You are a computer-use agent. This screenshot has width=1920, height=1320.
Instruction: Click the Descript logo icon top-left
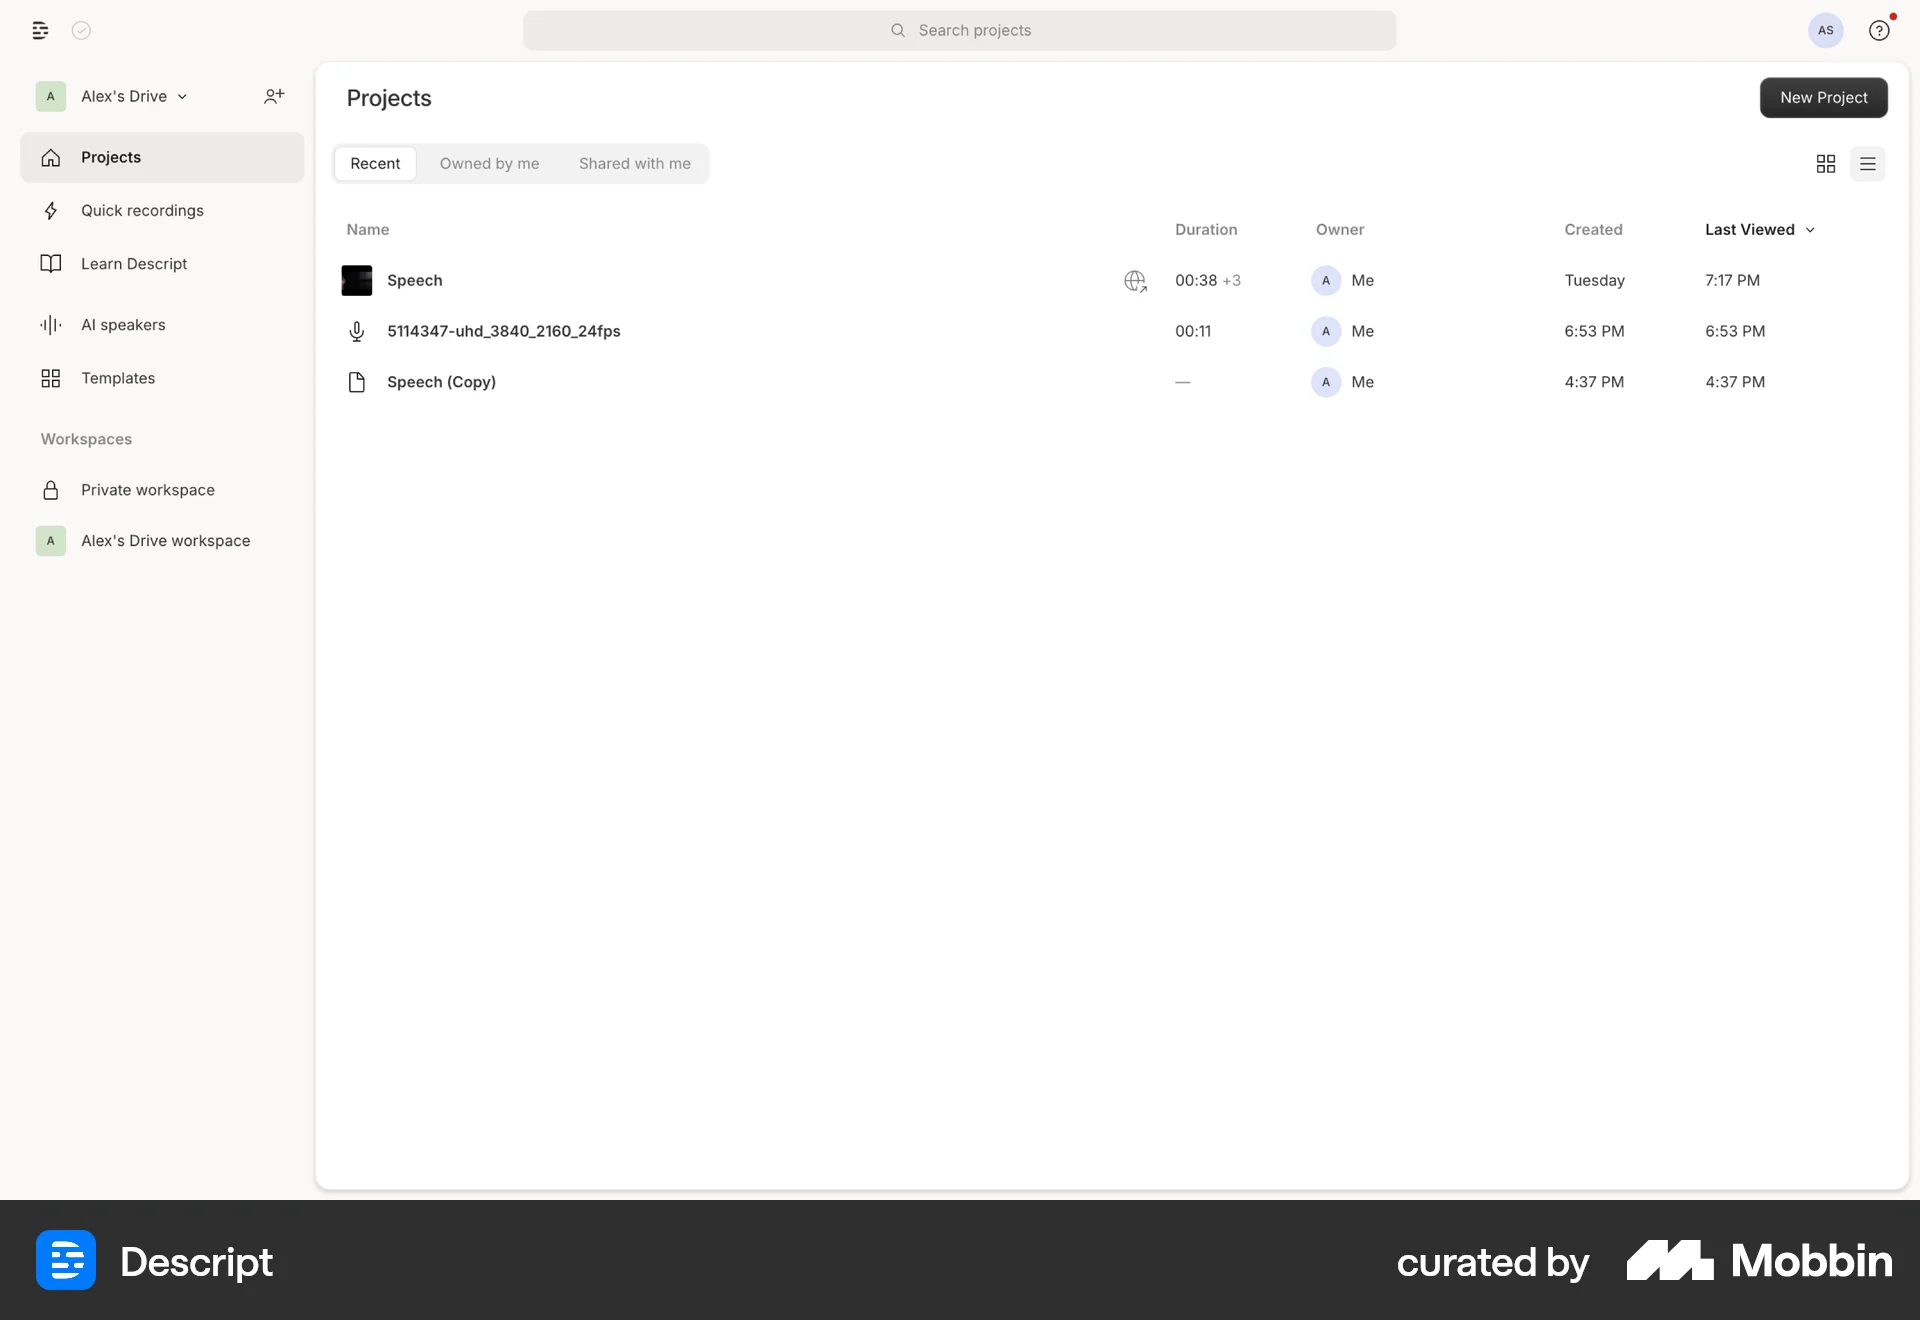click(40, 30)
